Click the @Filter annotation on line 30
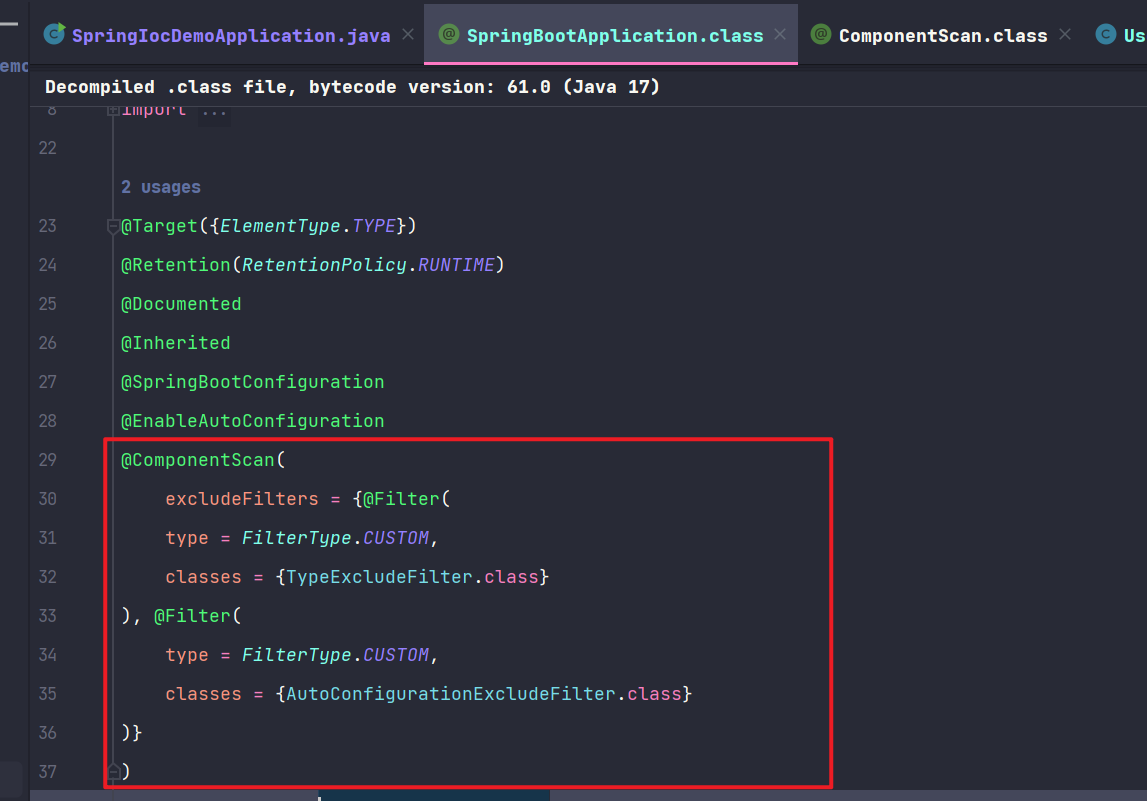Image resolution: width=1147 pixels, height=801 pixels. (x=401, y=499)
